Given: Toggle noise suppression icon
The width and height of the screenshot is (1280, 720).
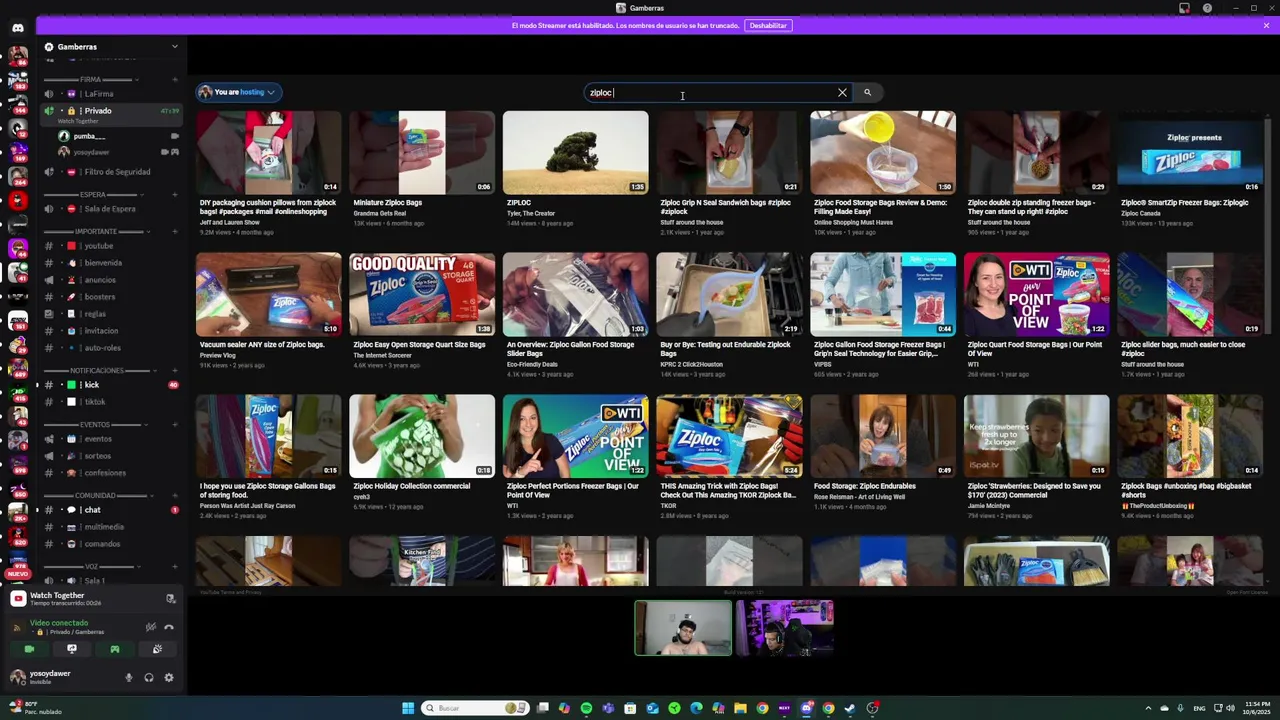Looking at the screenshot, I should pos(150,627).
